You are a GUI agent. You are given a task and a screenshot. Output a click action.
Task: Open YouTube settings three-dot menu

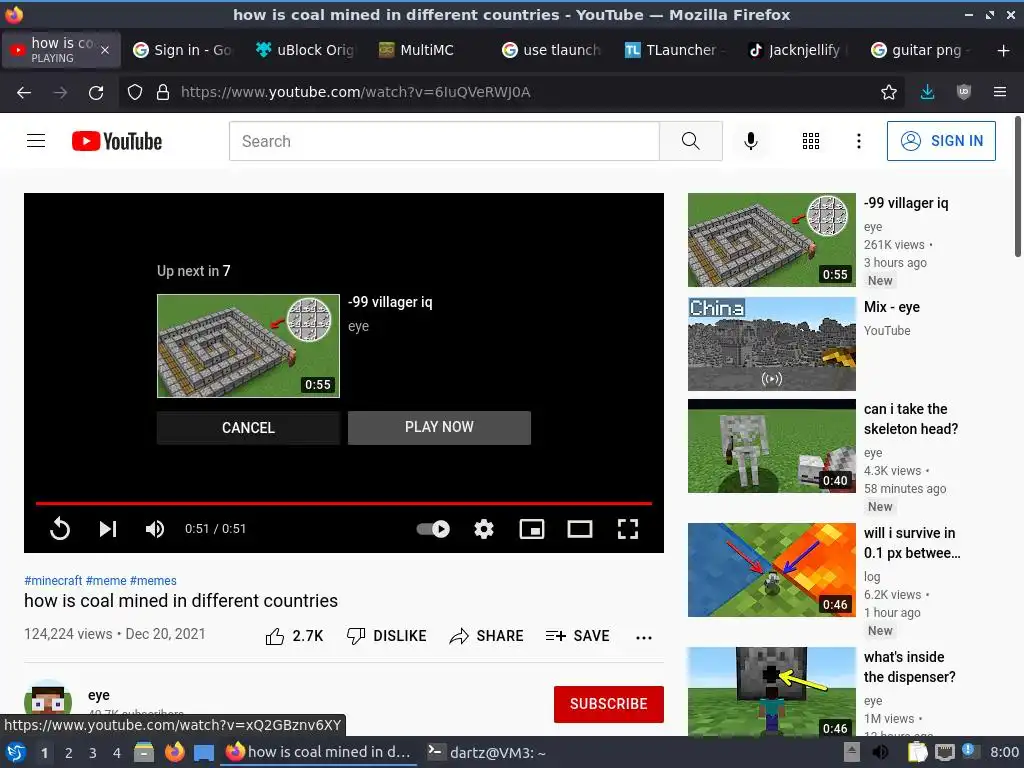(859, 141)
